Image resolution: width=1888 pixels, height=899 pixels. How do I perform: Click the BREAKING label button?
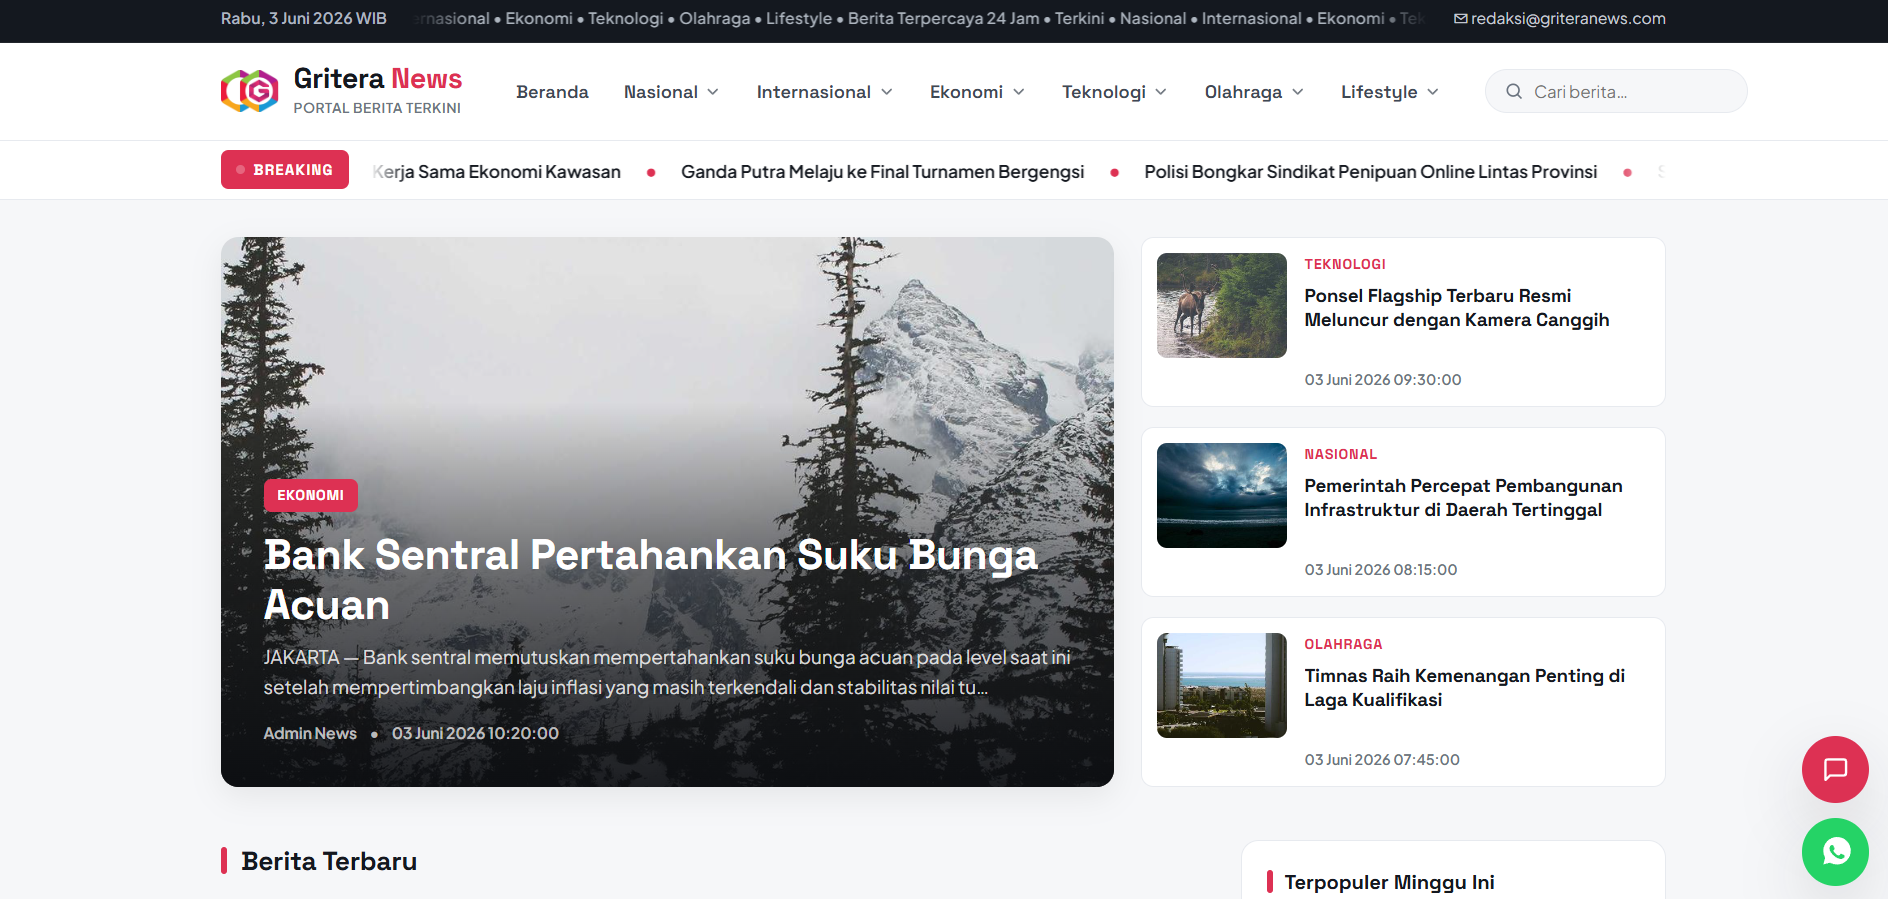[285, 170]
